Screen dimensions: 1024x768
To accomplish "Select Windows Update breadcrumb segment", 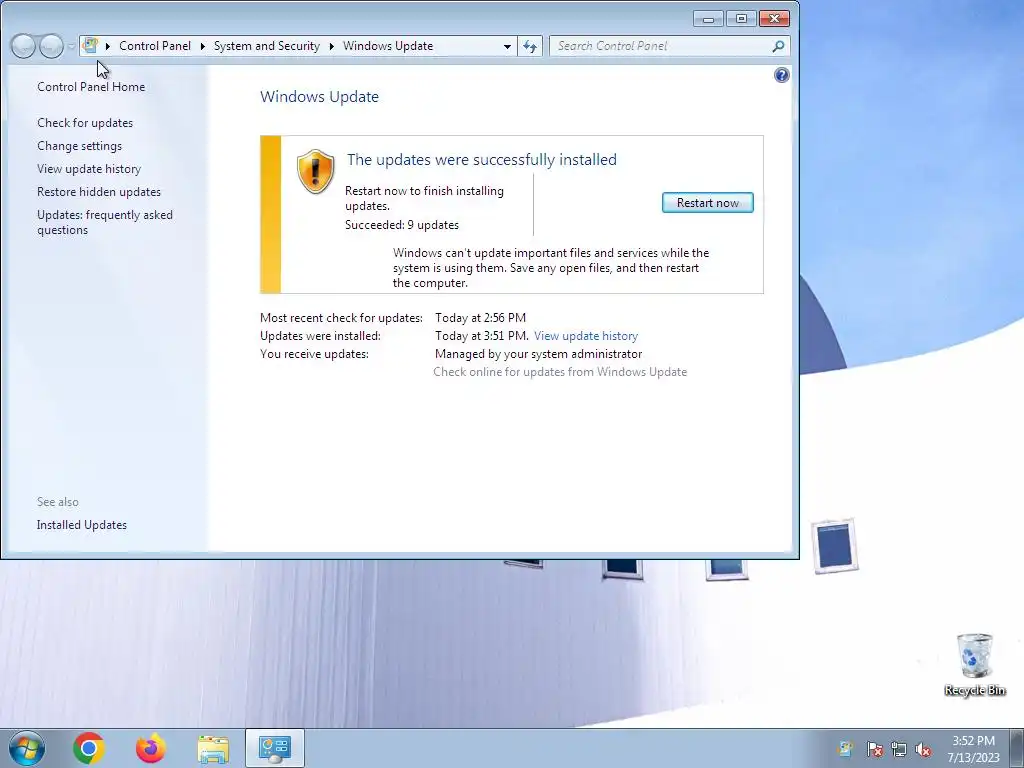I will point(388,46).
